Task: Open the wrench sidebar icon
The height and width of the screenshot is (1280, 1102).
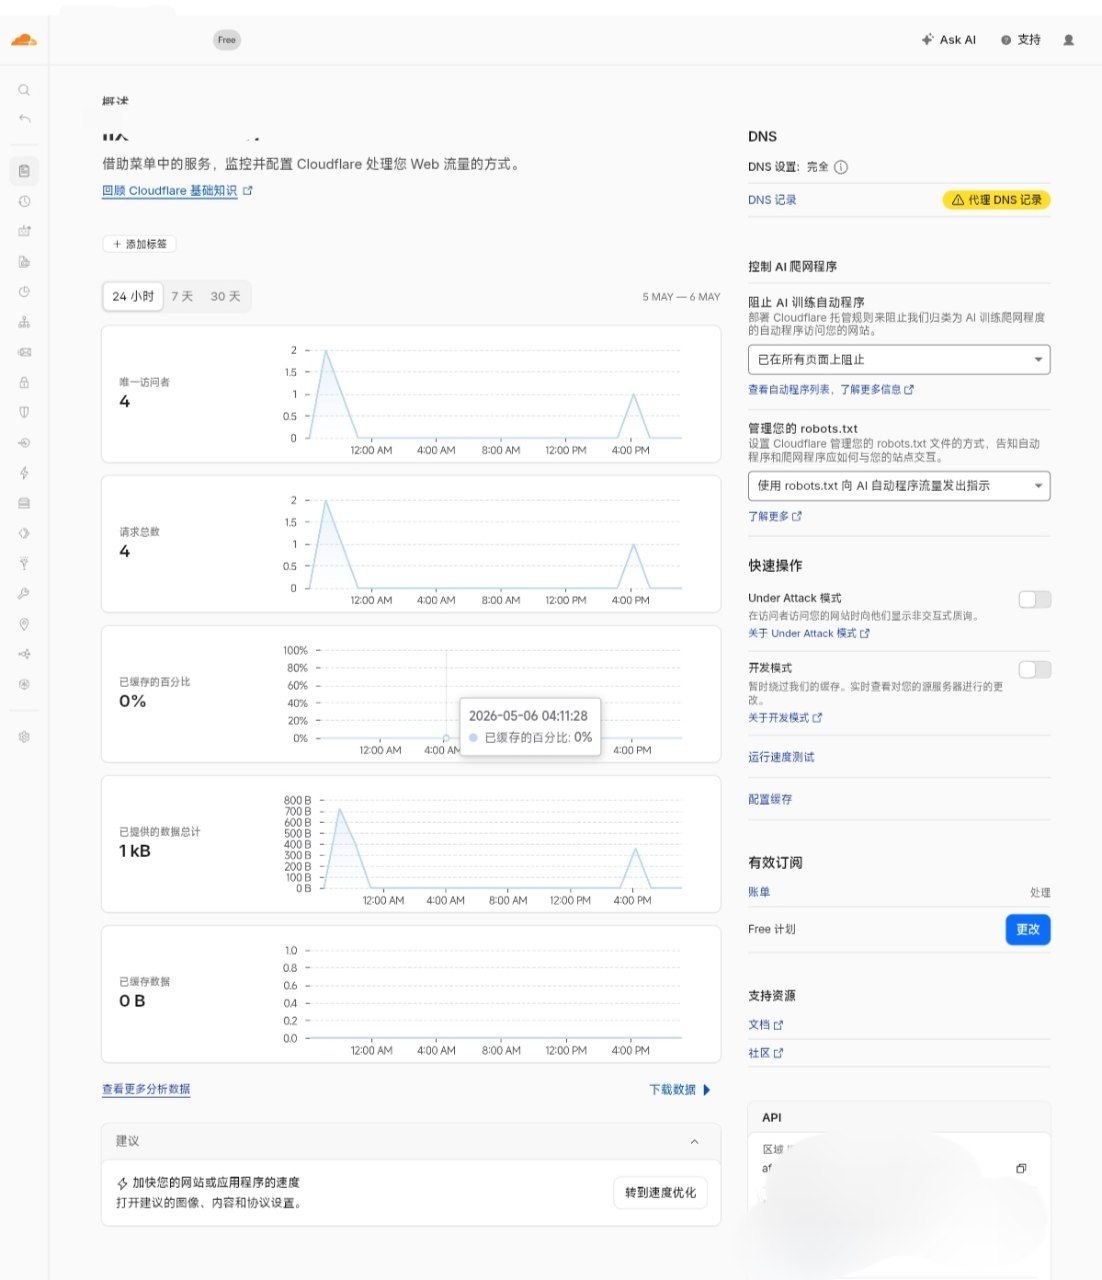Action: click(x=24, y=593)
